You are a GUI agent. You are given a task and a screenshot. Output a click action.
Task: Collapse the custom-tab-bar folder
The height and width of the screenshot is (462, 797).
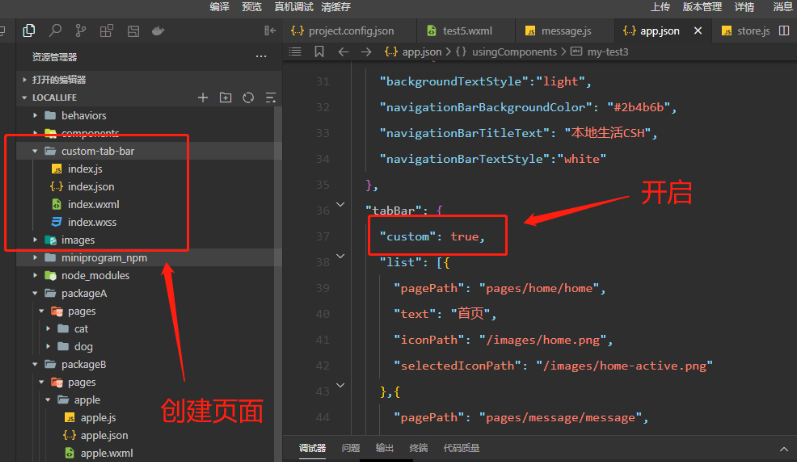click(35, 151)
